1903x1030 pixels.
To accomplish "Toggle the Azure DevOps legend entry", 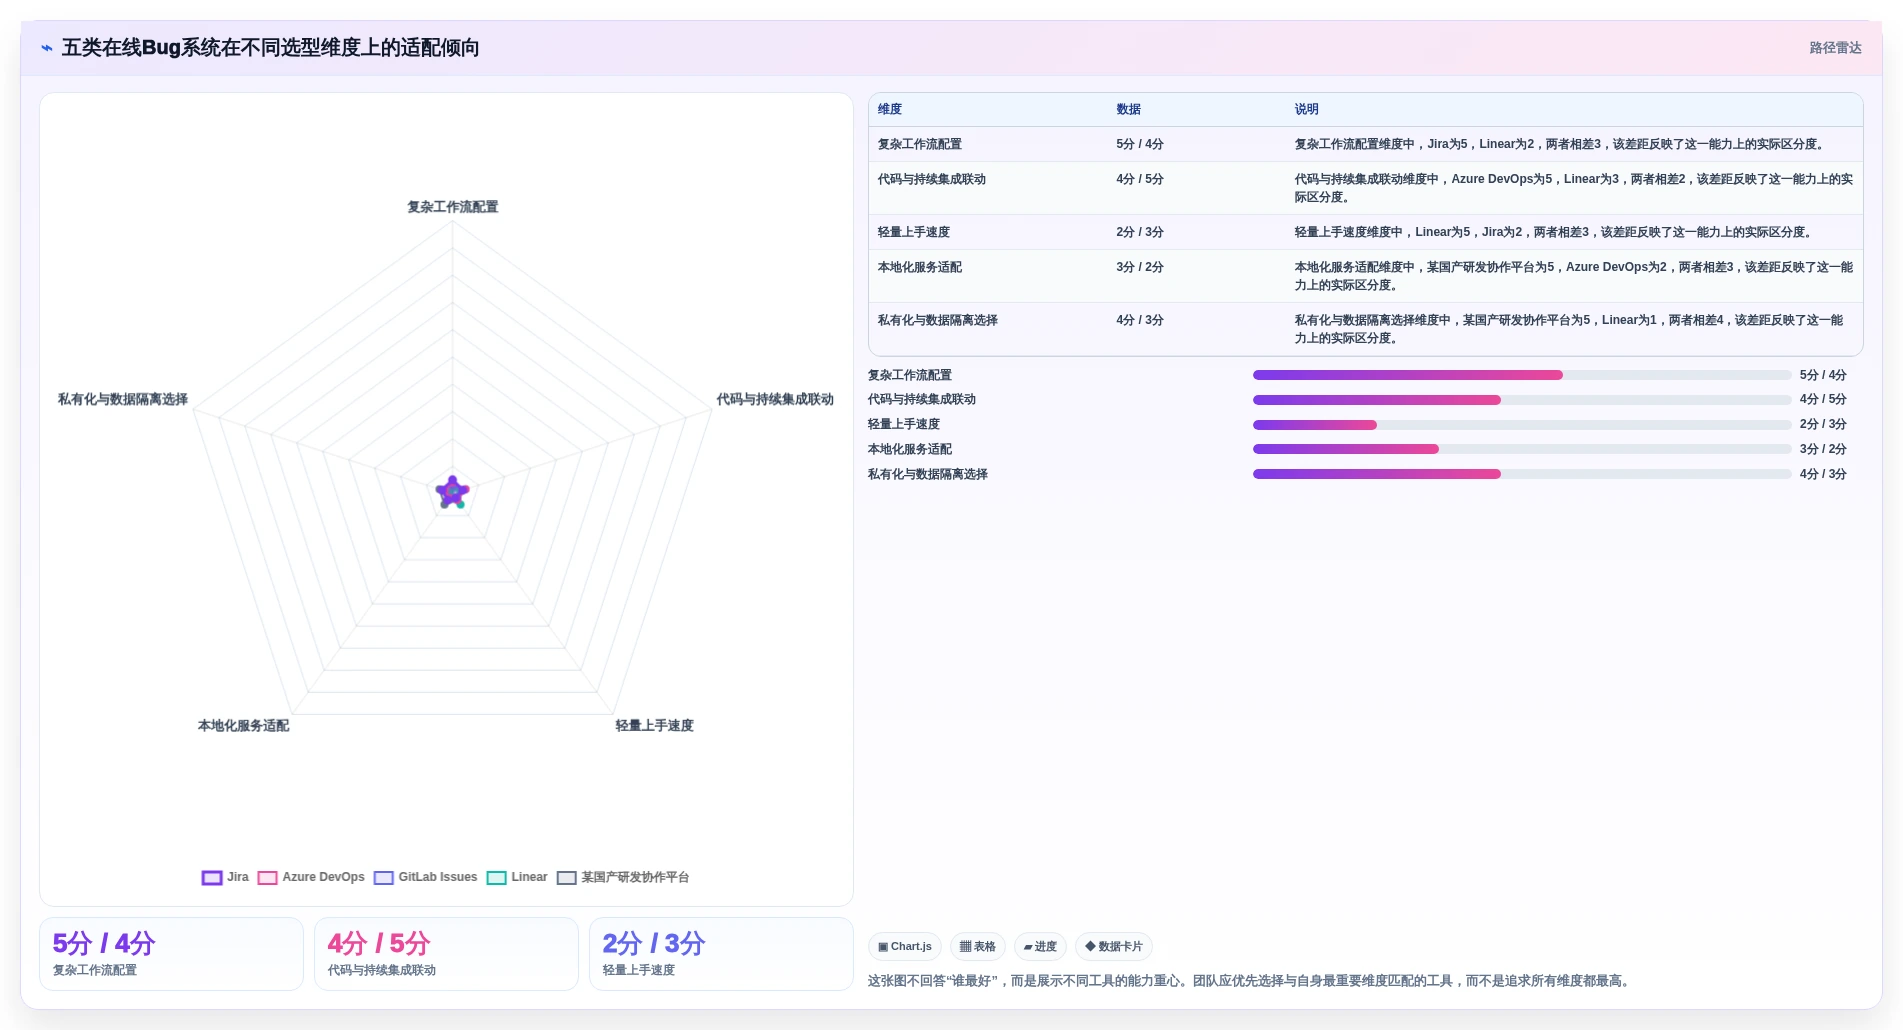I will coord(311,878).
